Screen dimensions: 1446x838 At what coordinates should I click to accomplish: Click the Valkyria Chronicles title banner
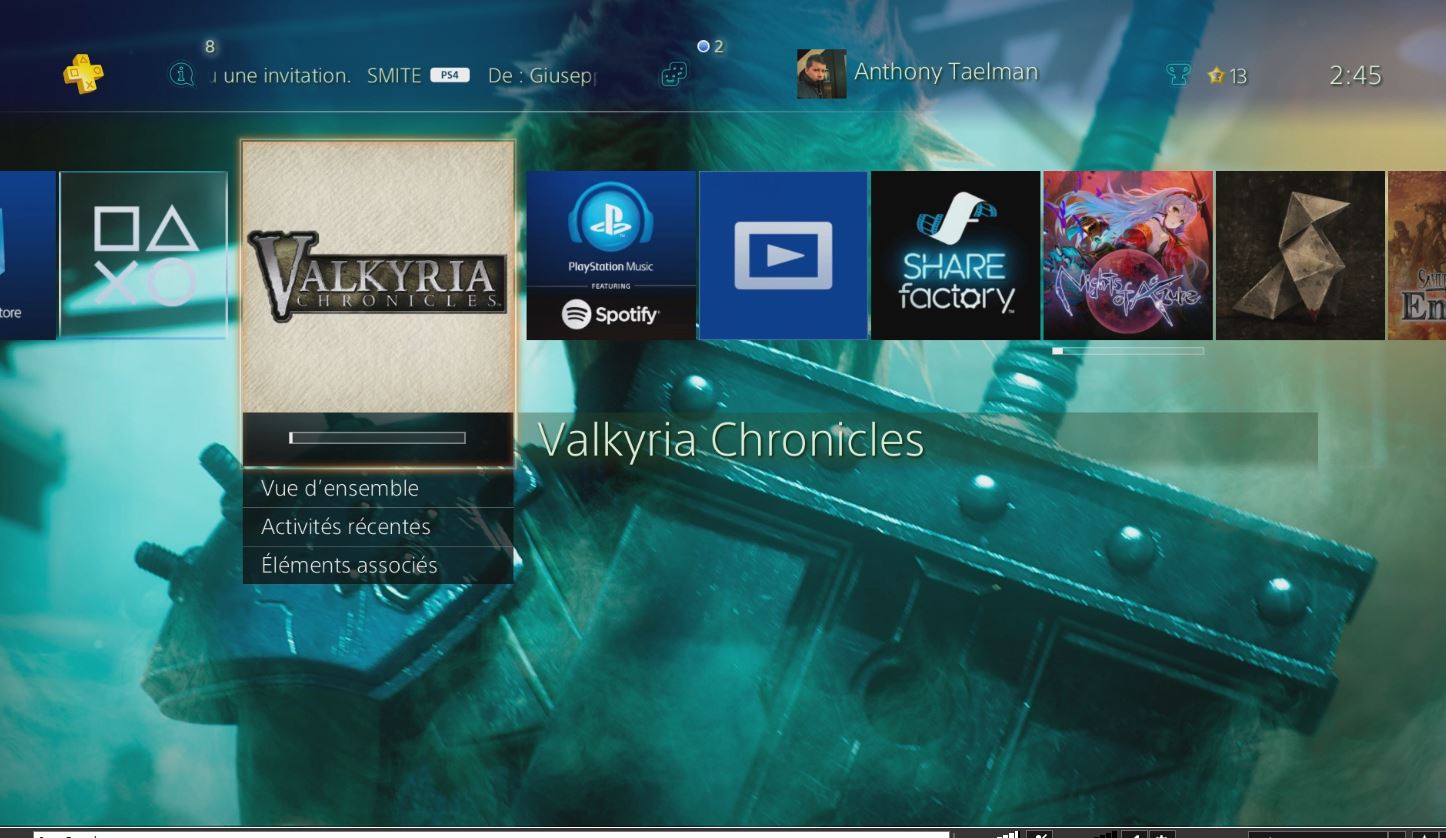coord(917,440)
